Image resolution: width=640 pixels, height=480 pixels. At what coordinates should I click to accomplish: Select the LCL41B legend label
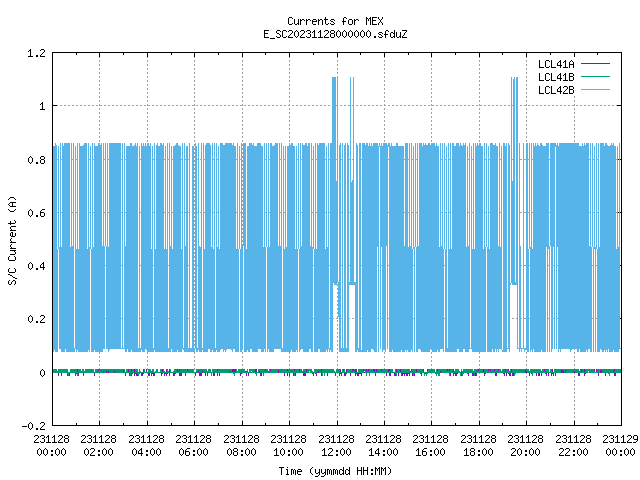tap(556, 77)
